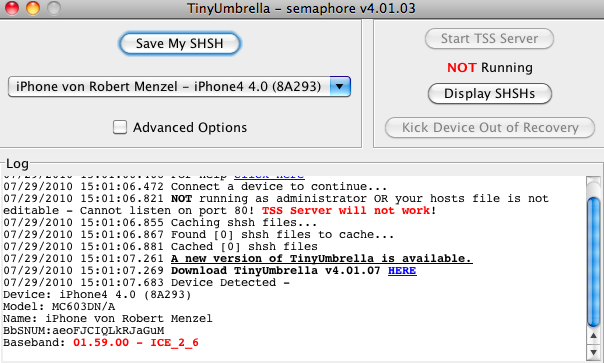Click the red Baseband version text
The height and width of the screenshot is (363, 604).
[136, 343]
